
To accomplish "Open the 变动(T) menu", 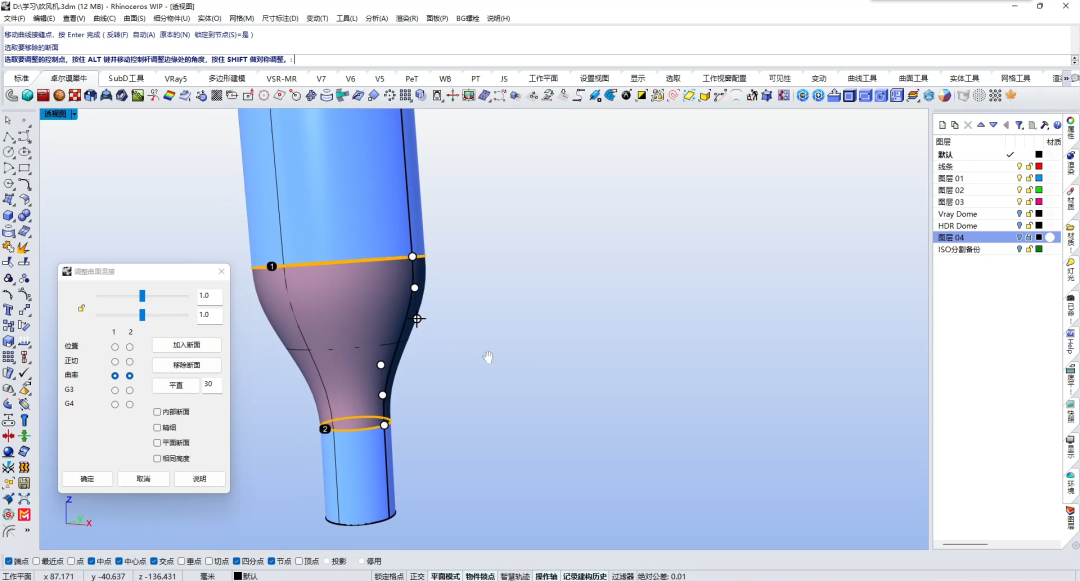I will click(317, 19).
